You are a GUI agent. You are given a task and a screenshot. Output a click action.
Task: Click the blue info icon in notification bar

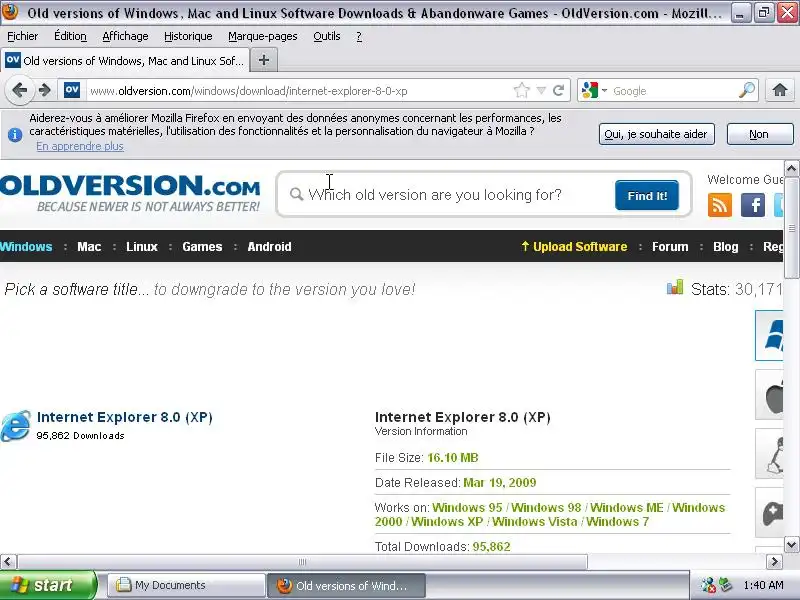coord(15,135)
